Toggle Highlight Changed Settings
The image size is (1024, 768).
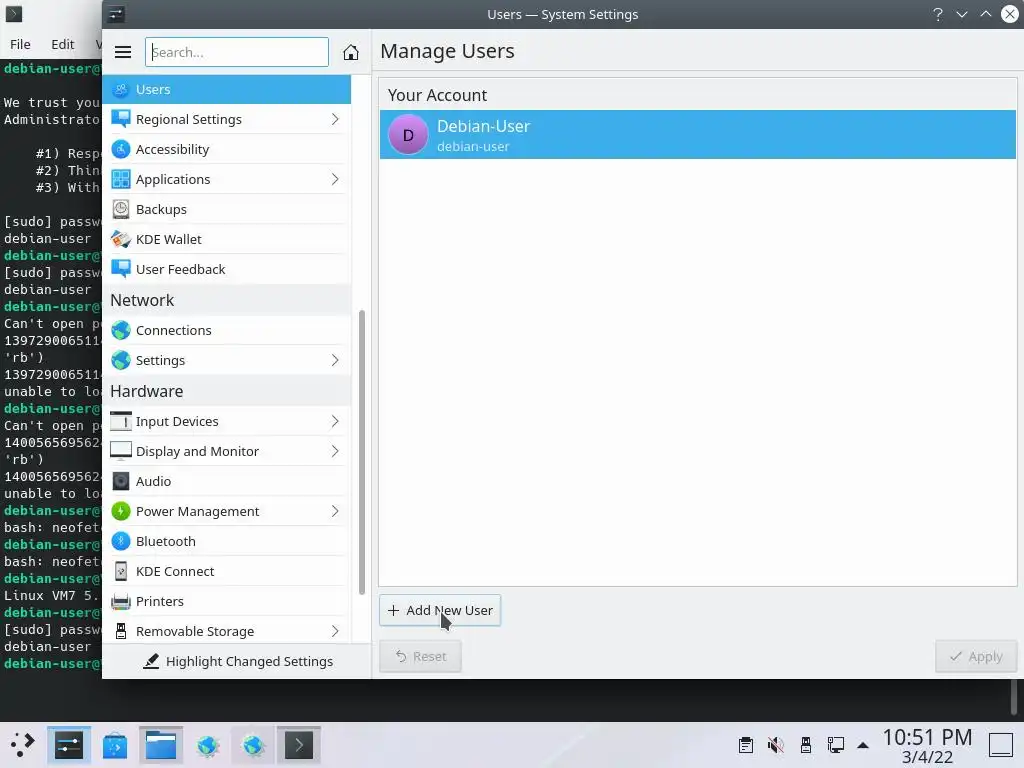(238, 662)
